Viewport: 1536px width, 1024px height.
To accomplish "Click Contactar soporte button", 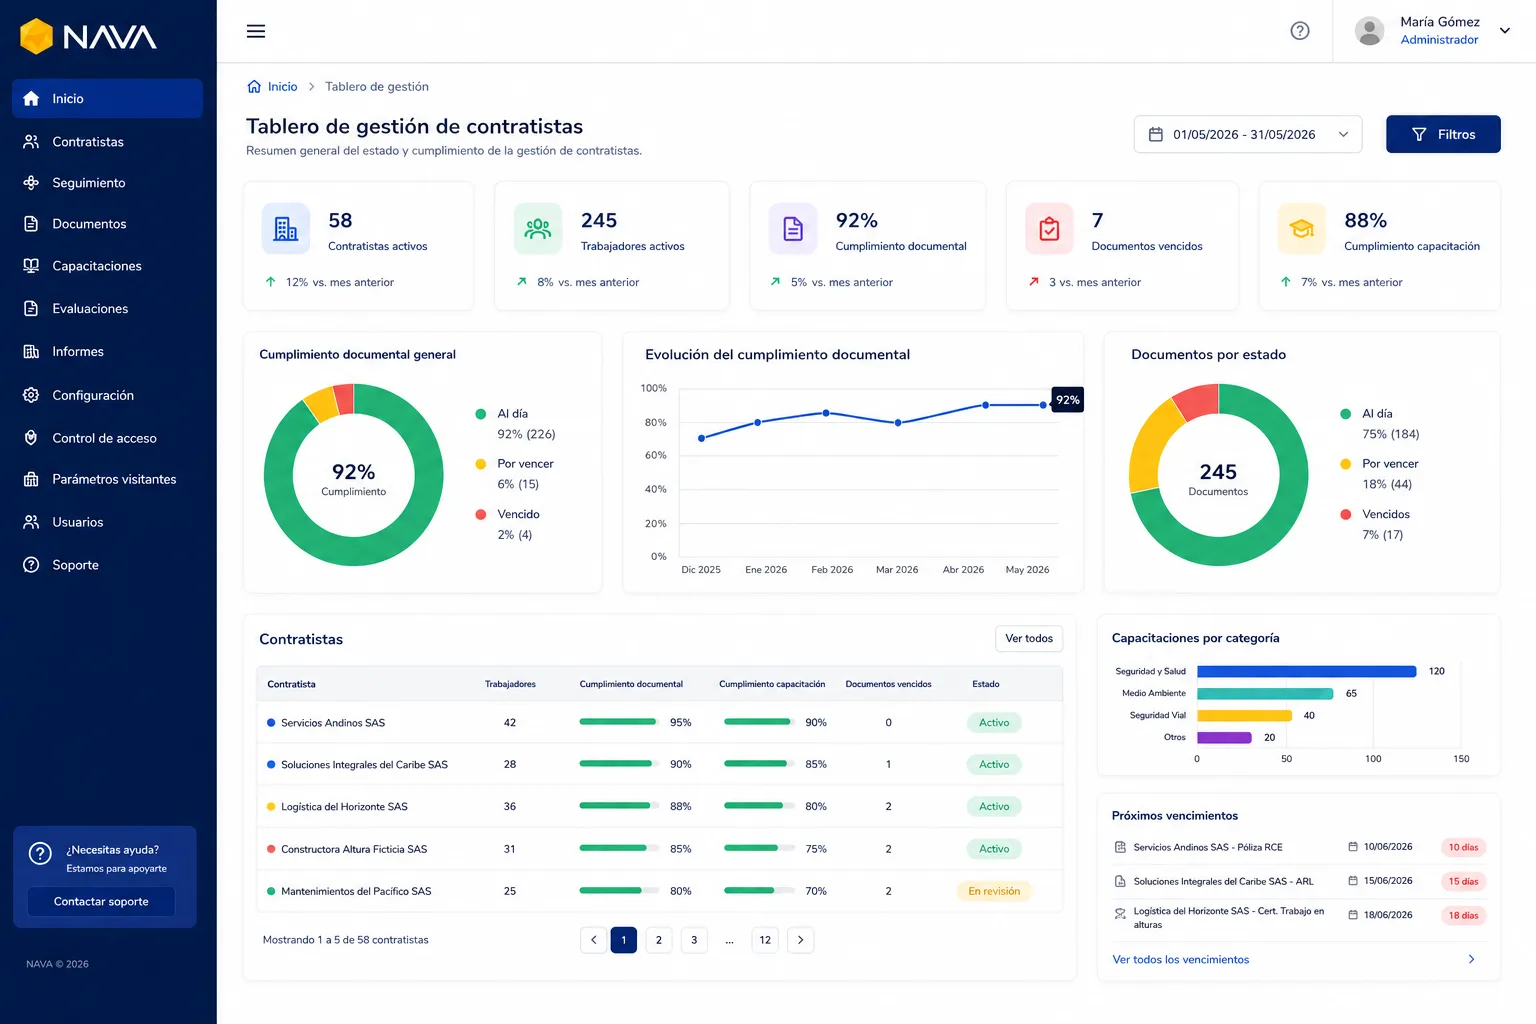I will (x=101, y=901).
